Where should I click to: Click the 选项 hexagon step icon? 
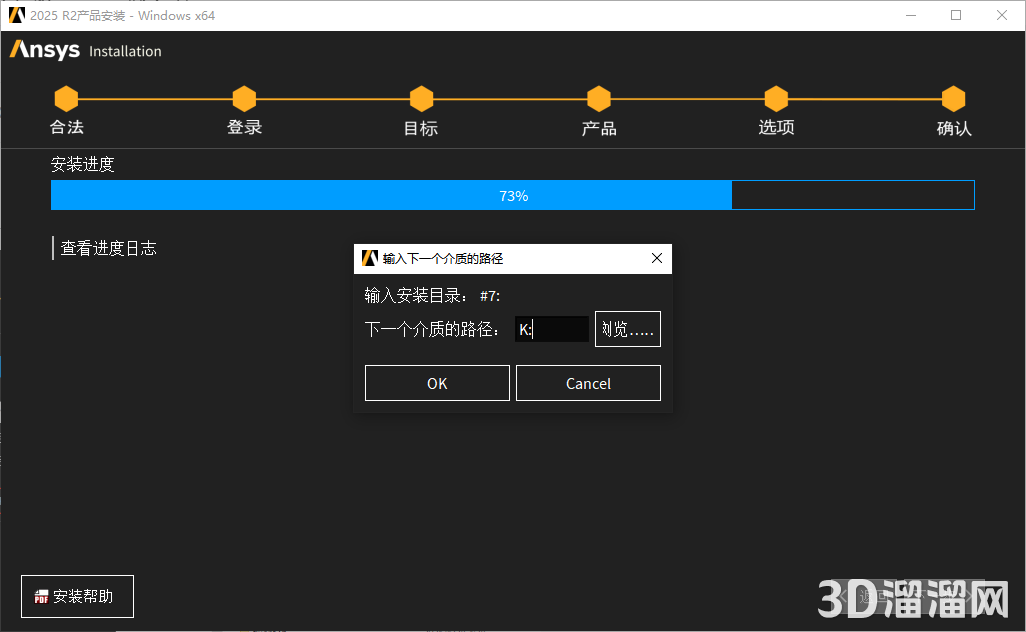(x=776, y=98)
